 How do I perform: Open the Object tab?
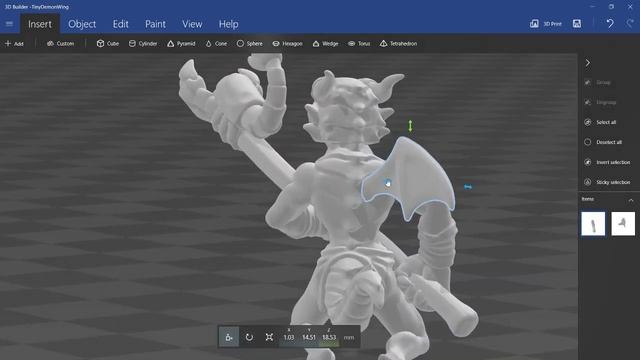(x=82, y=24)
